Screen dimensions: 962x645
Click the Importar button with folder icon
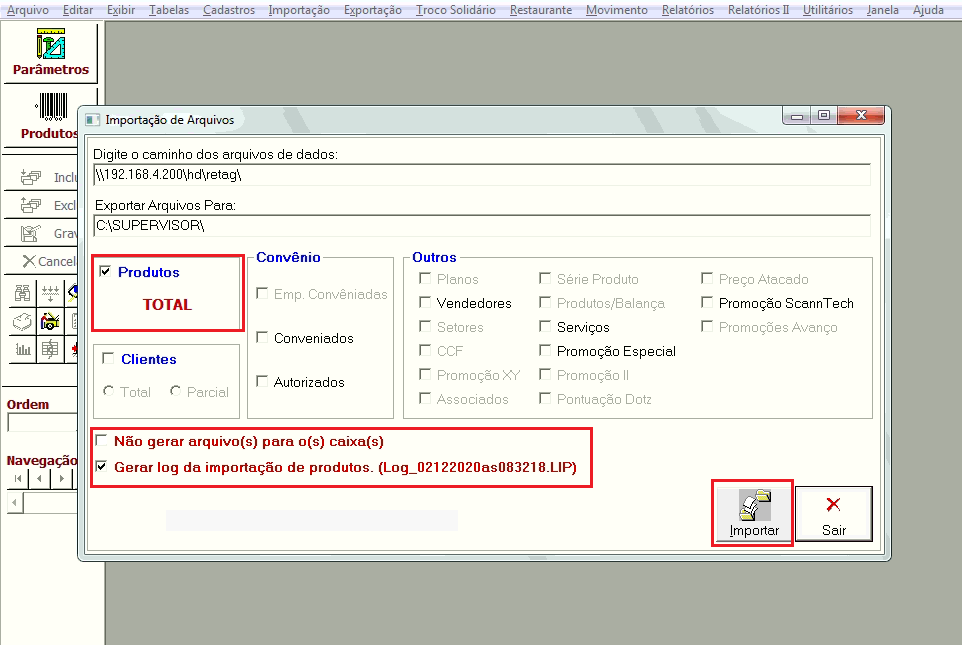(753, 513)
